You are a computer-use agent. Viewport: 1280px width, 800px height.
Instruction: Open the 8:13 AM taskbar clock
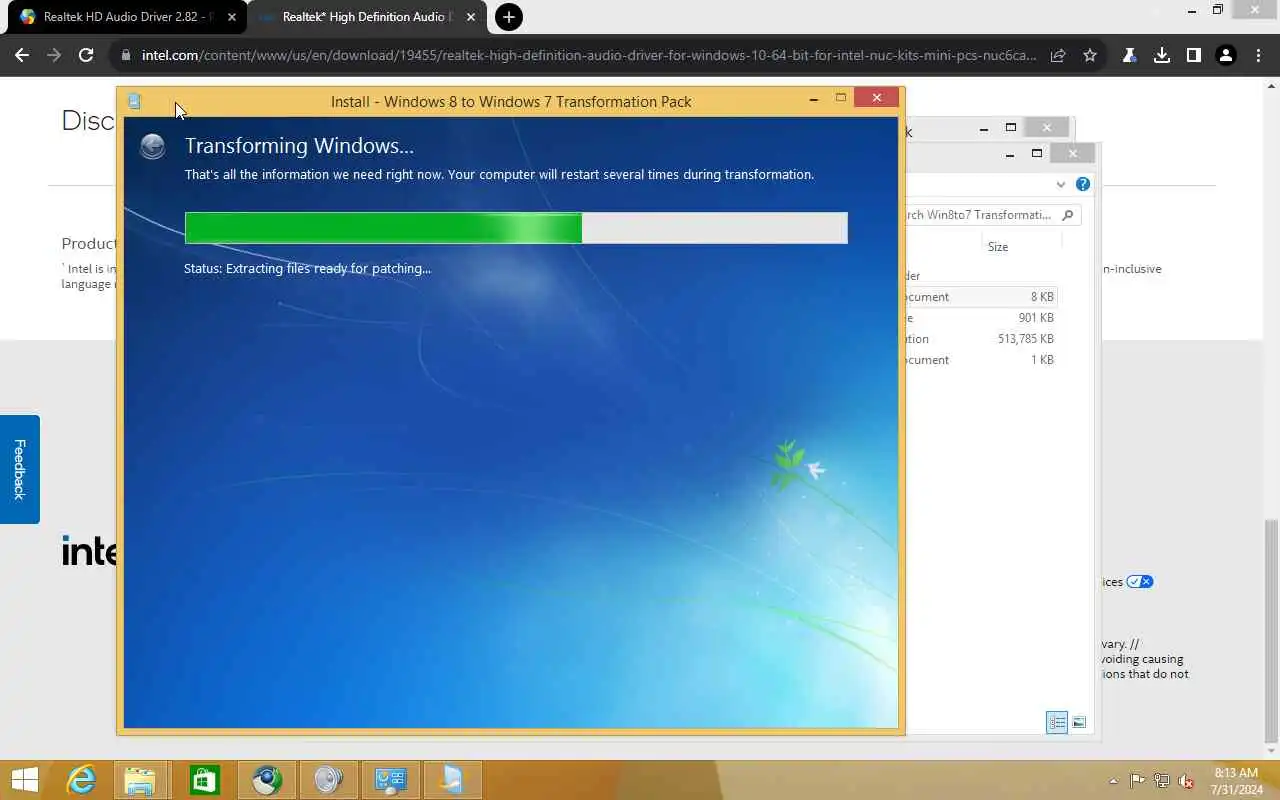[x=1236, y=781]
